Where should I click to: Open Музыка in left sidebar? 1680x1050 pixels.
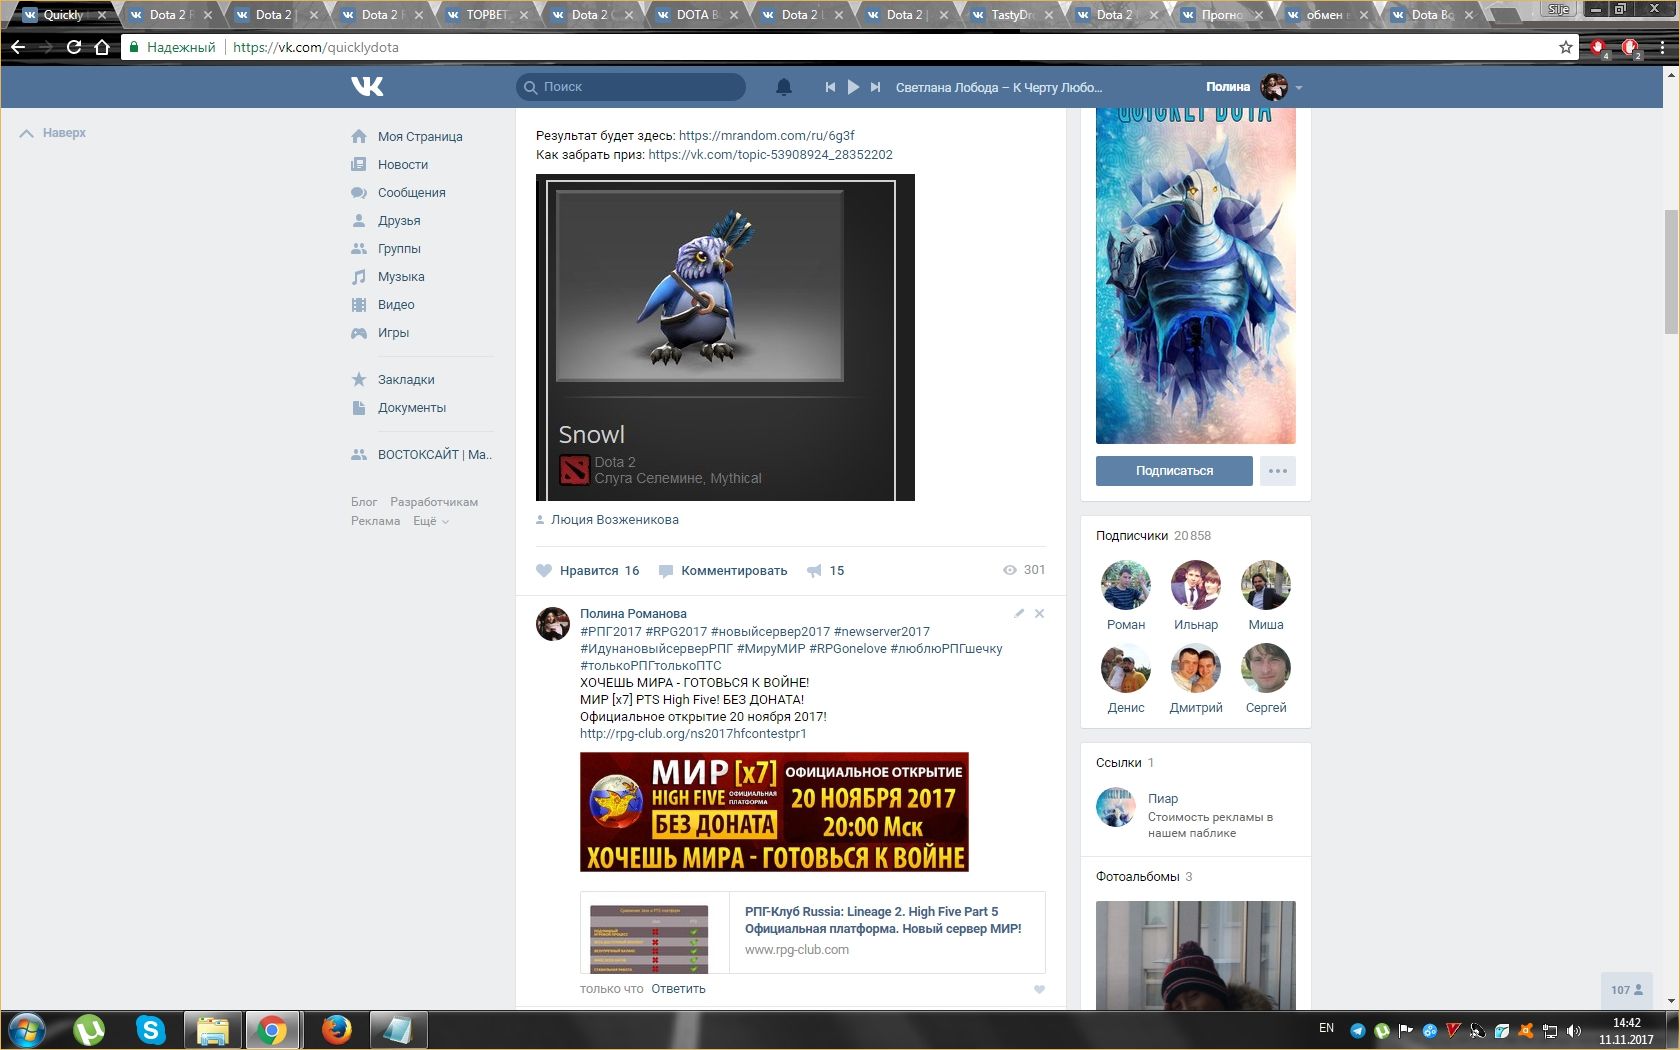[x=400, y=277]
